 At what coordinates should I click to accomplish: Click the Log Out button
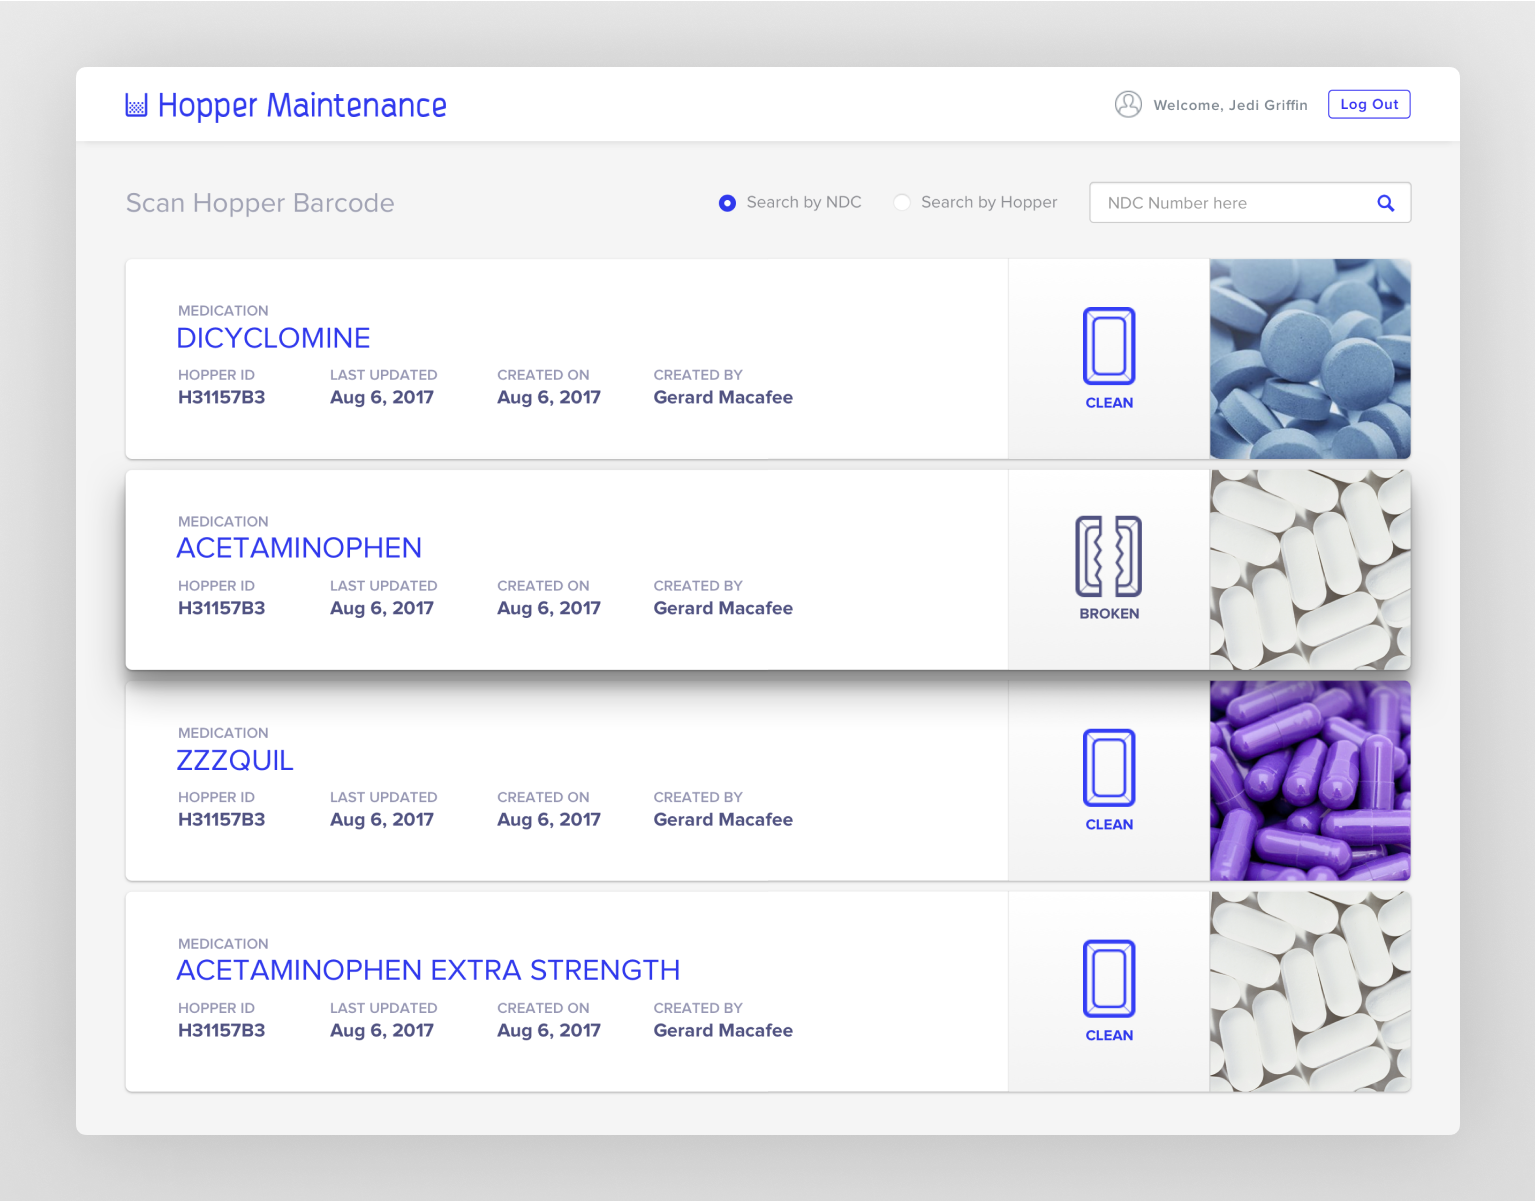pos(1369,104)
